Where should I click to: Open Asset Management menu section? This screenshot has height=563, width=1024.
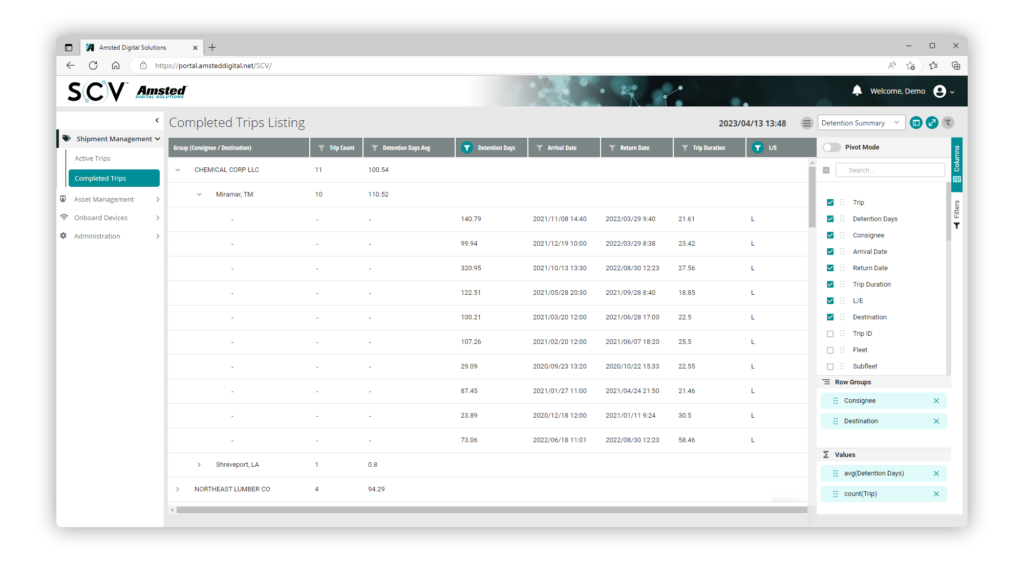click(104, 199)
